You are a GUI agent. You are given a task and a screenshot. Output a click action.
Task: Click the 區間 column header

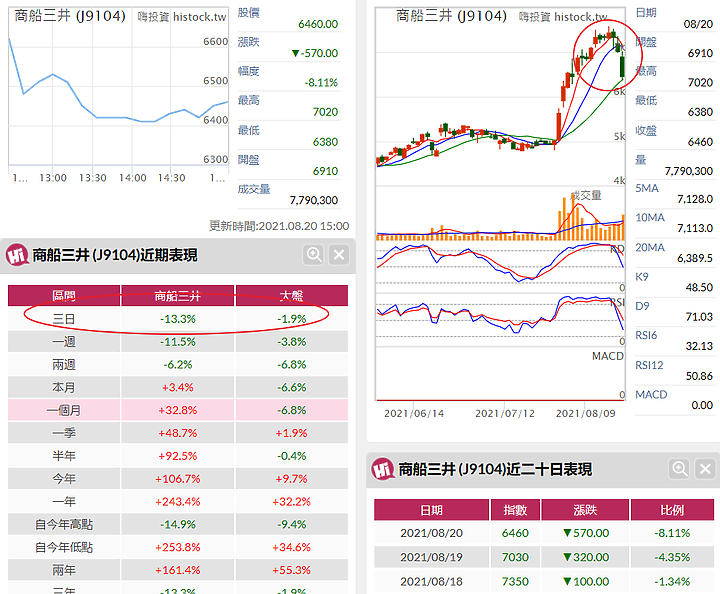point(64,296)
